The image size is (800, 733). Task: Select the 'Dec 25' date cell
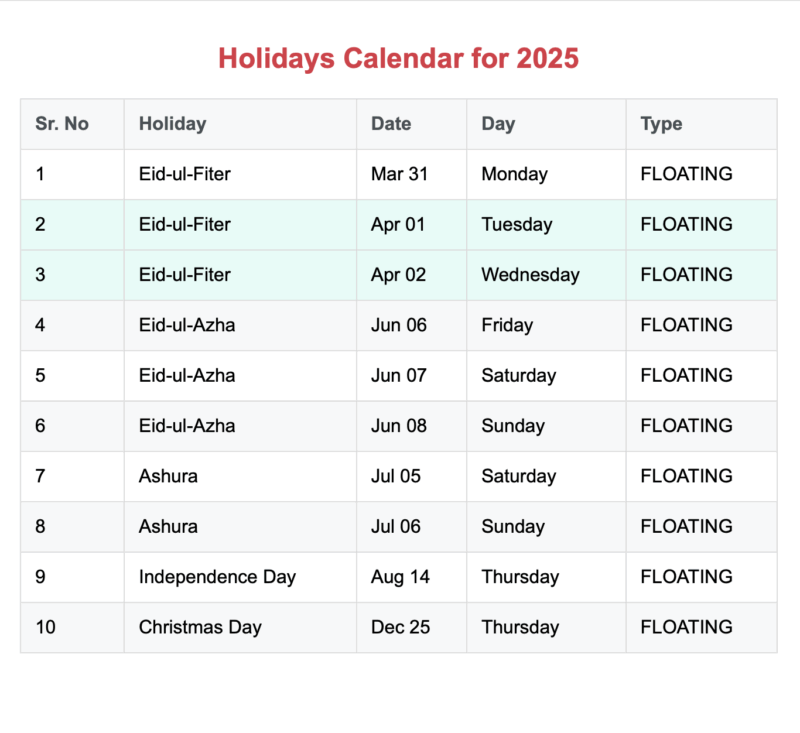pyautogui.click(x=400, y=627)
